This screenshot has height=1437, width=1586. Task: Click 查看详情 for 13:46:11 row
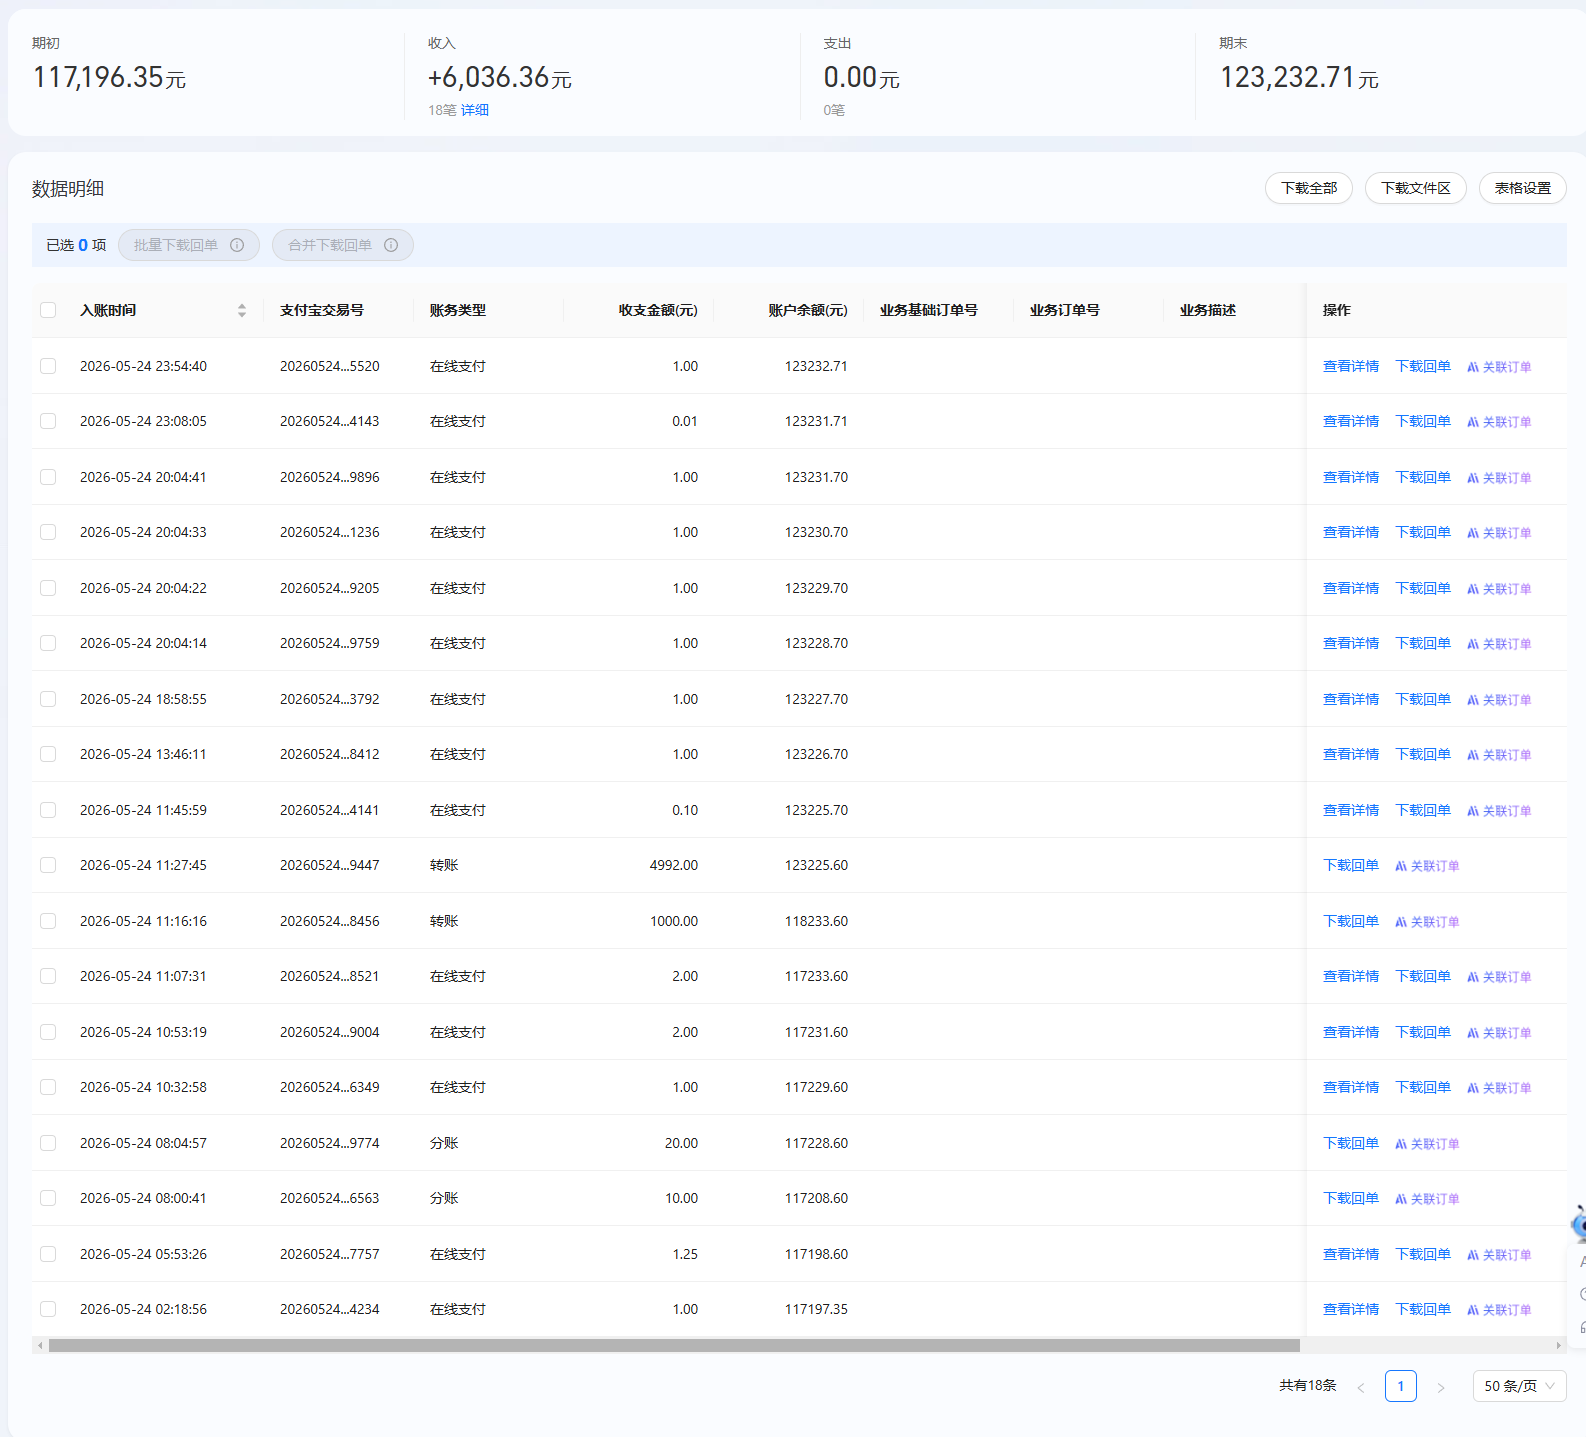point(1350,754)
